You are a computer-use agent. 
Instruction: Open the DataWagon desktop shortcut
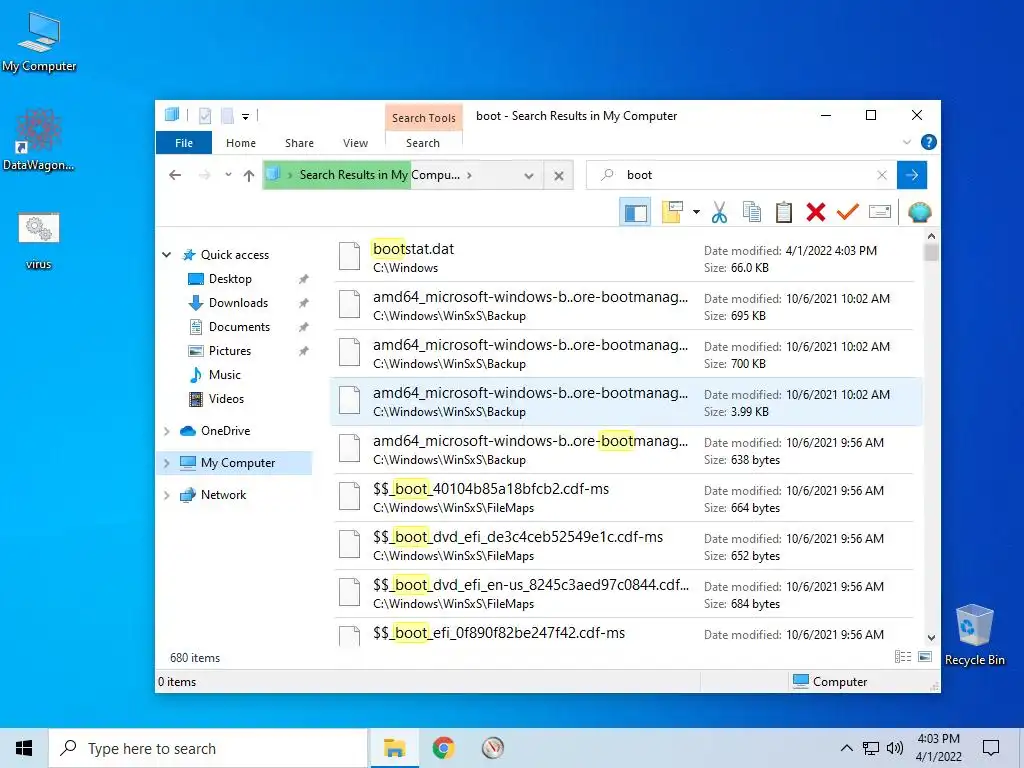pyautogui.click(x=39, y=140)
